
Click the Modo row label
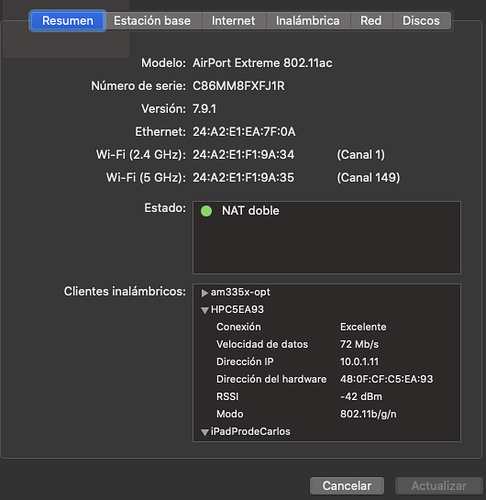[x=230, y=414]
